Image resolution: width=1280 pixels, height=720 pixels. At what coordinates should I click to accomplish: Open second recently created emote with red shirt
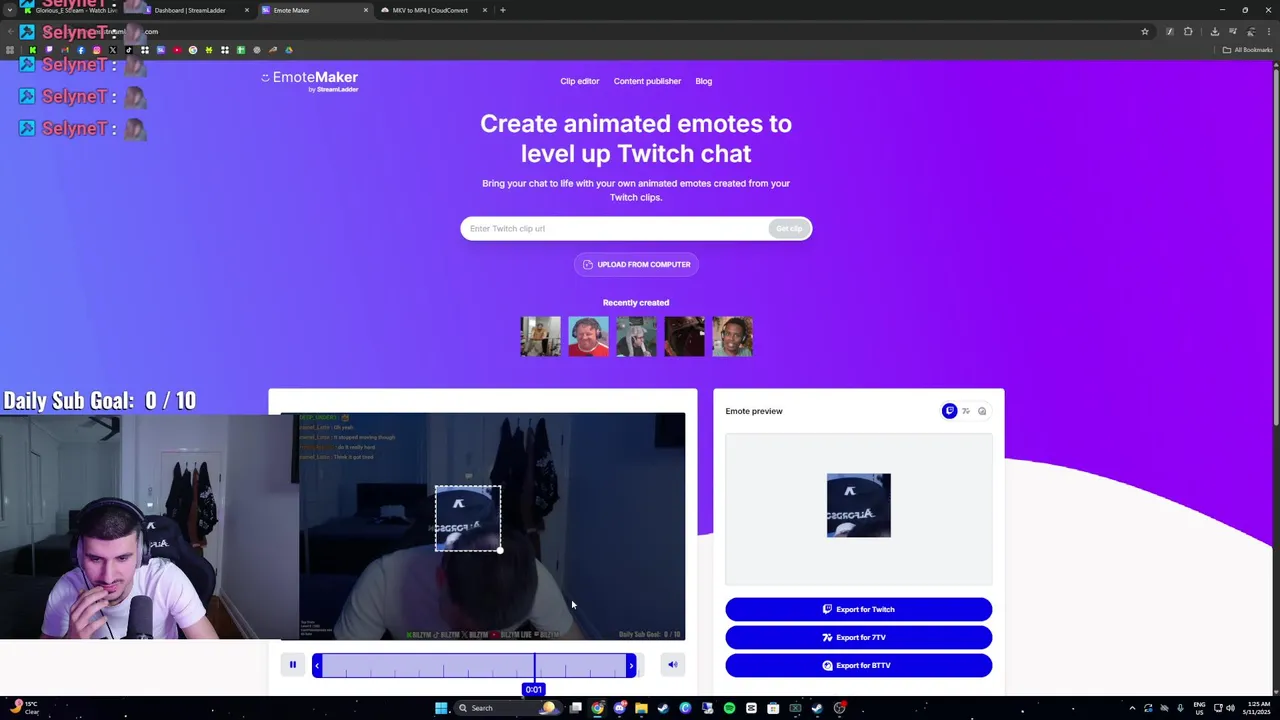588,336
